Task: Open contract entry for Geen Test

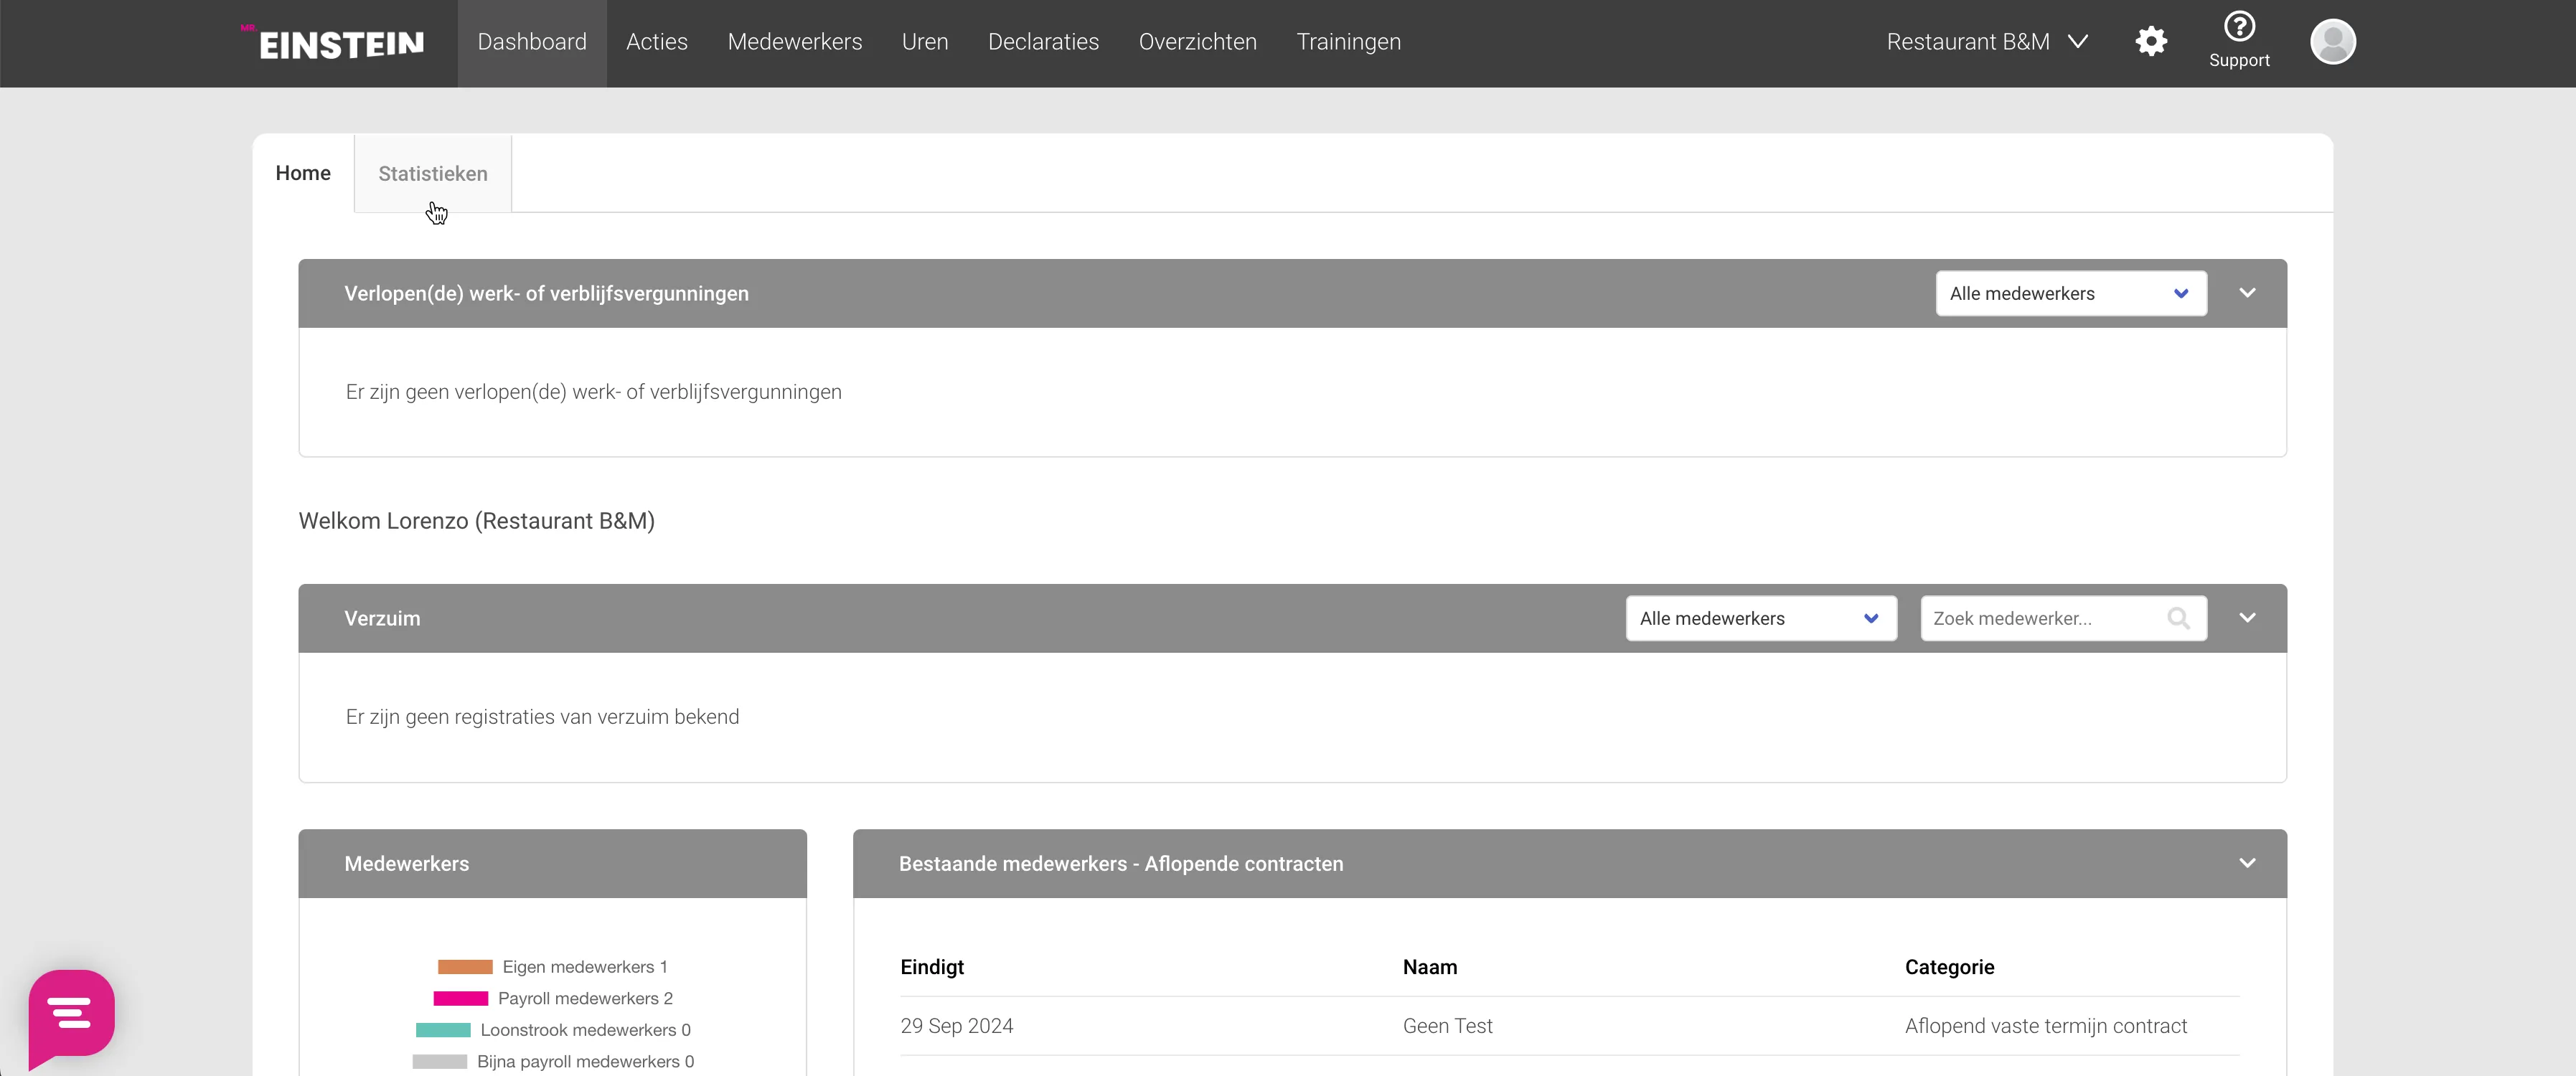Action: (x=1447, y=1025)
